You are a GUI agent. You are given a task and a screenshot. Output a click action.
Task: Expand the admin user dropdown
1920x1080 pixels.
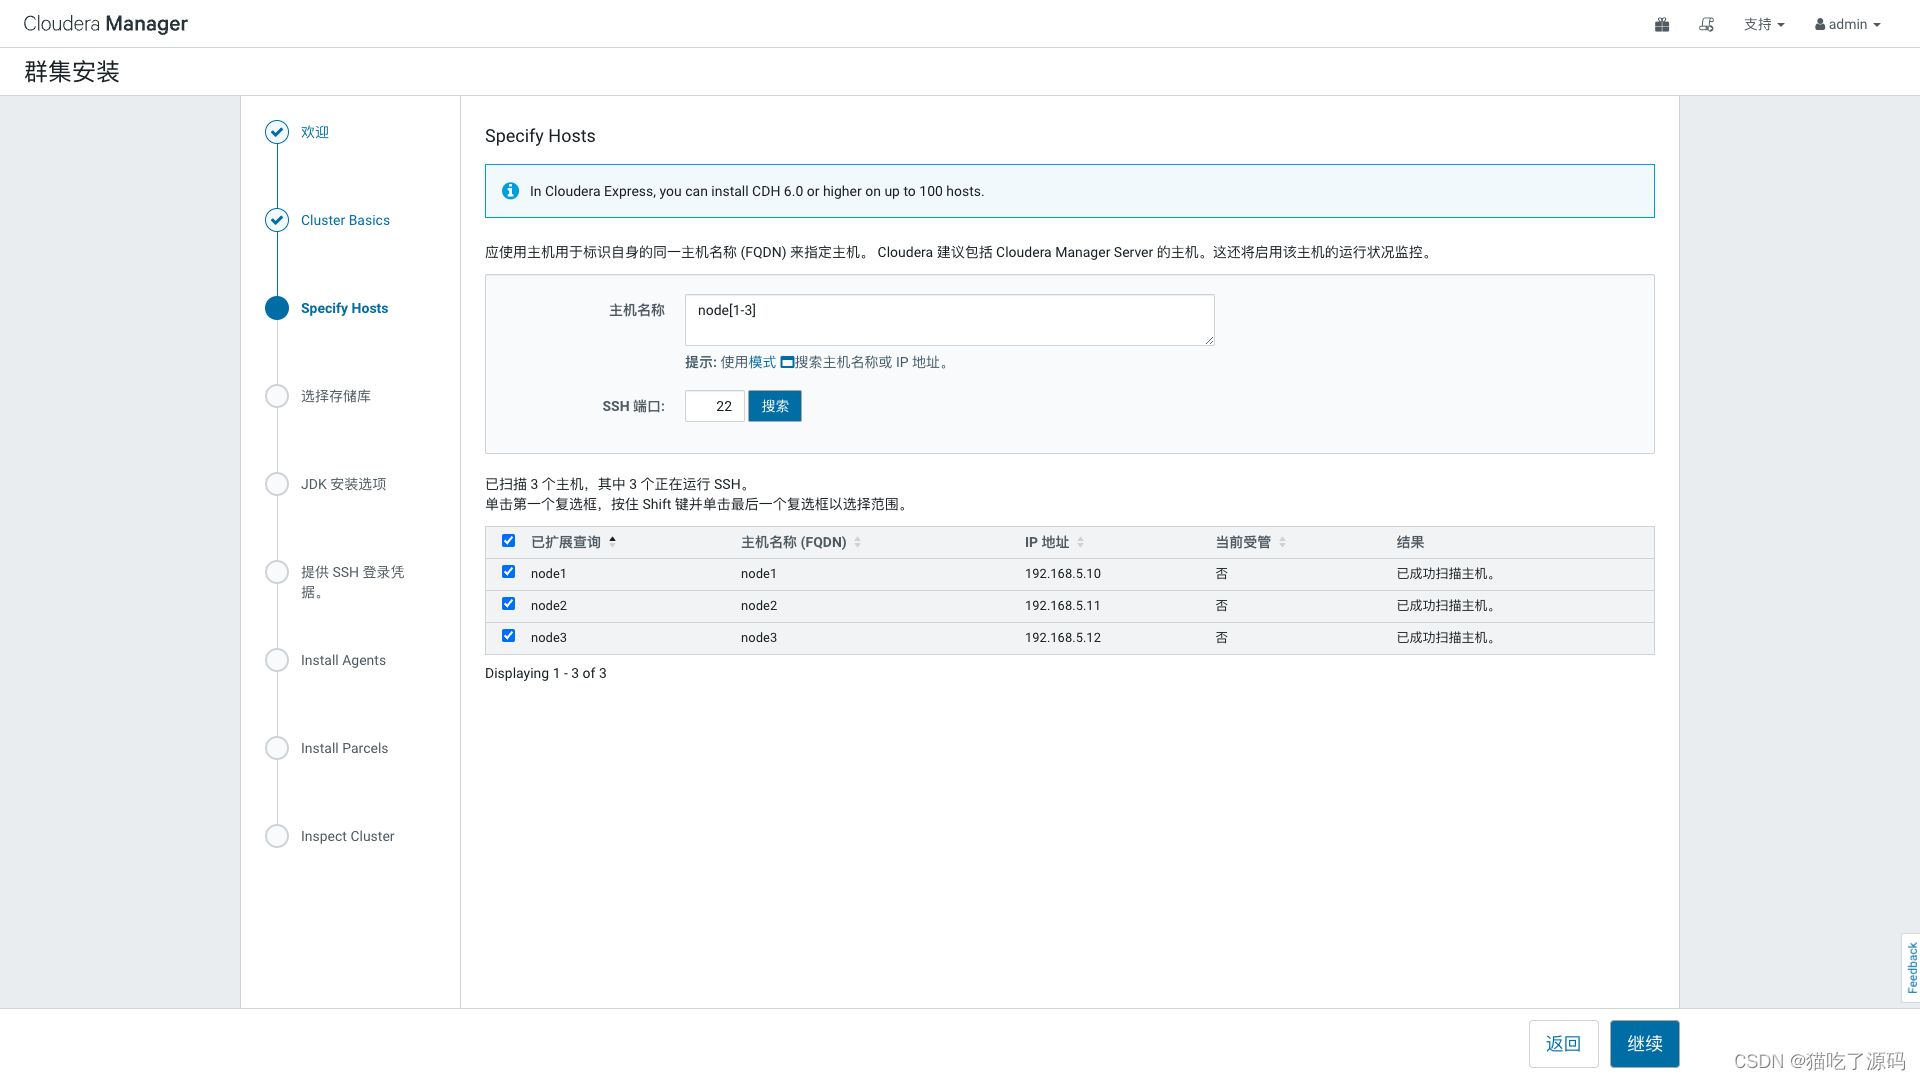pyautogui.click(x=1847, y=24)
